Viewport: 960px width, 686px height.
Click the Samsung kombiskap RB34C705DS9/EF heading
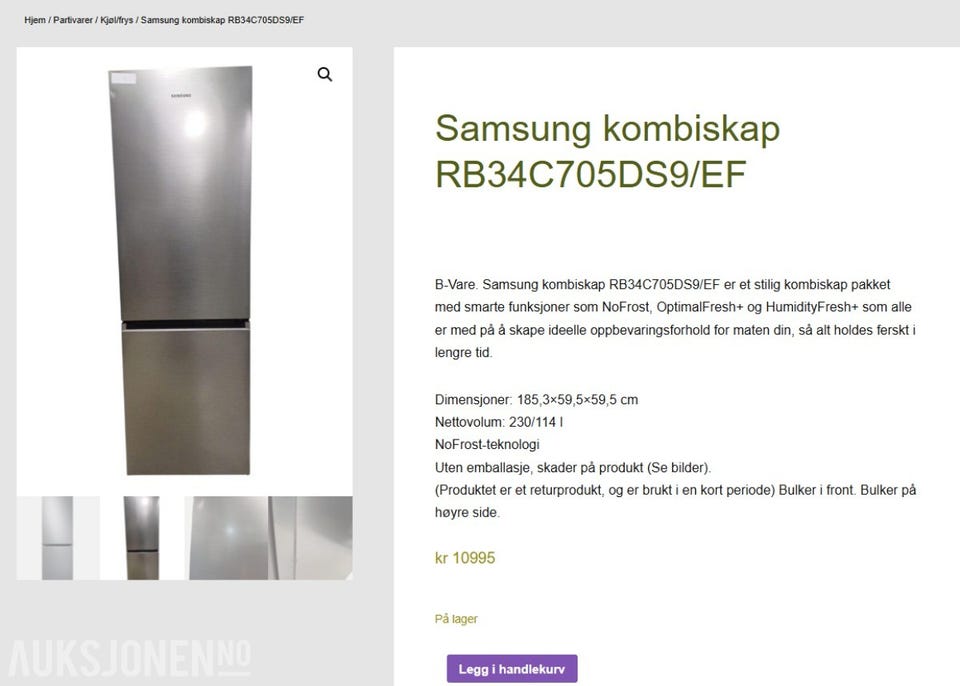[607, 151]
